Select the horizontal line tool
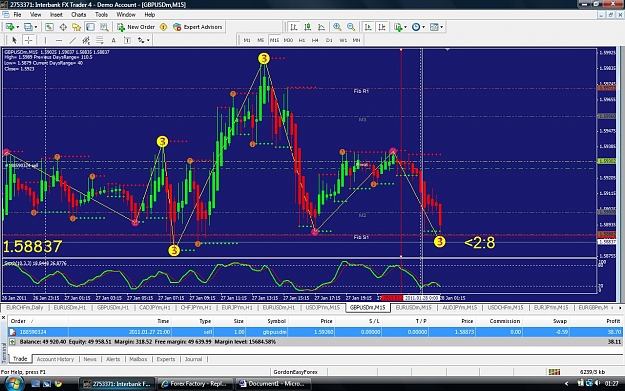The width and height of the screenshot is (625, 391). [x=59, y=40]
